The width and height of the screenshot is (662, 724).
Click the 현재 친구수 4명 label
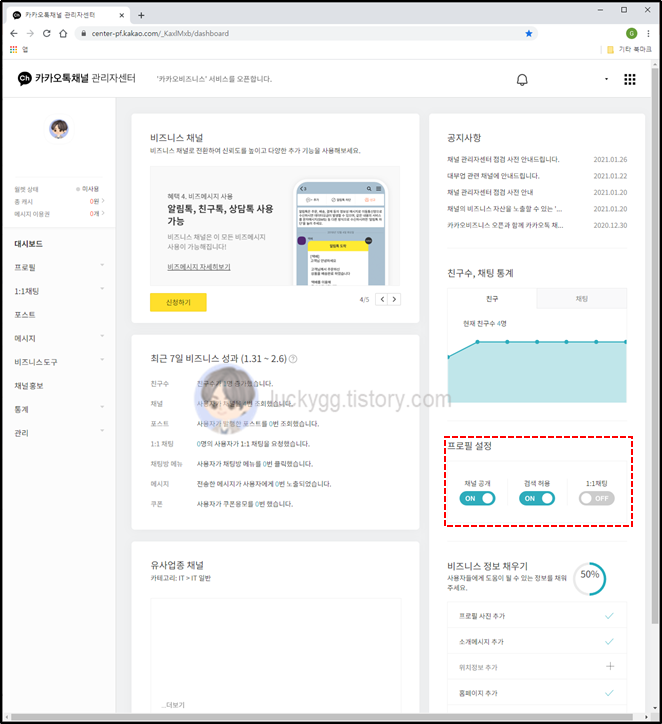pyautogui.click(x=485, y=324)
